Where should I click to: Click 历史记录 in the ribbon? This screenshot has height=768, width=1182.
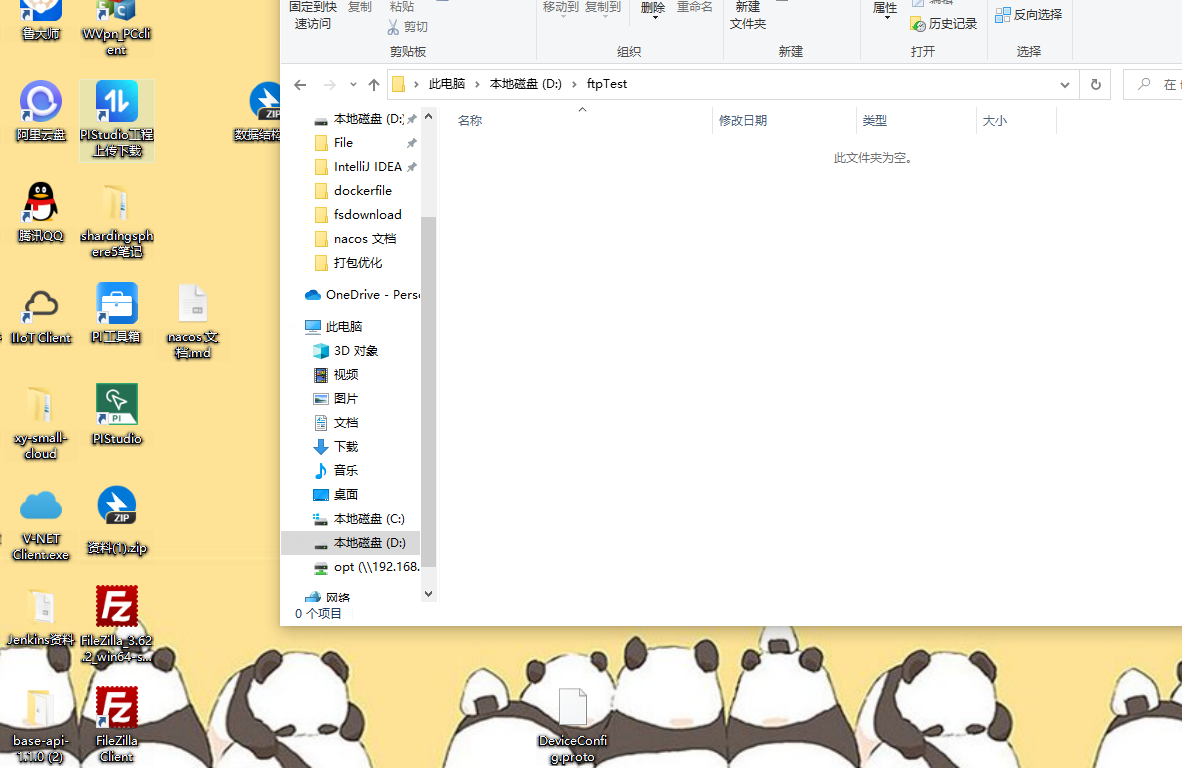[944, 24]
